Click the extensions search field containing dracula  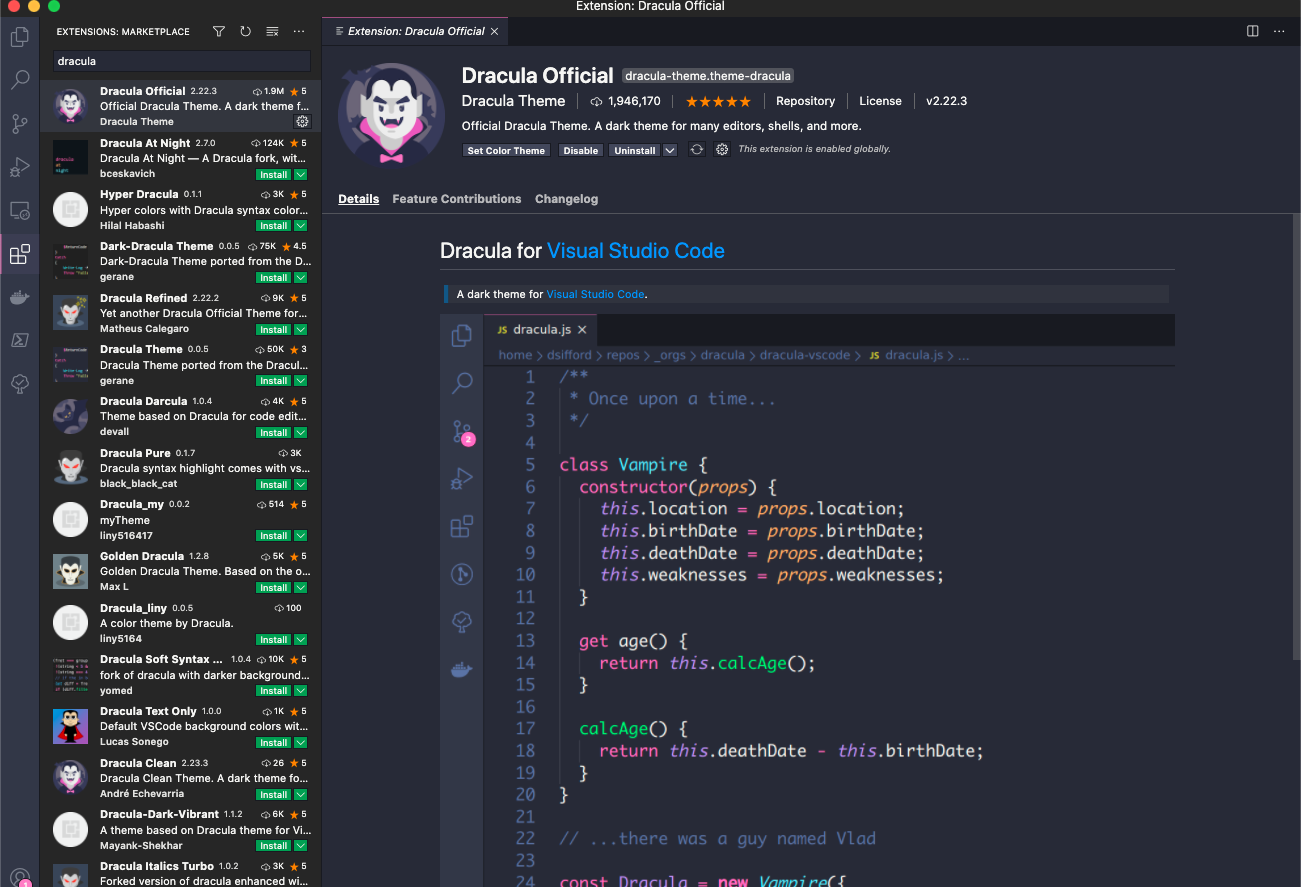tap(181, 61)
